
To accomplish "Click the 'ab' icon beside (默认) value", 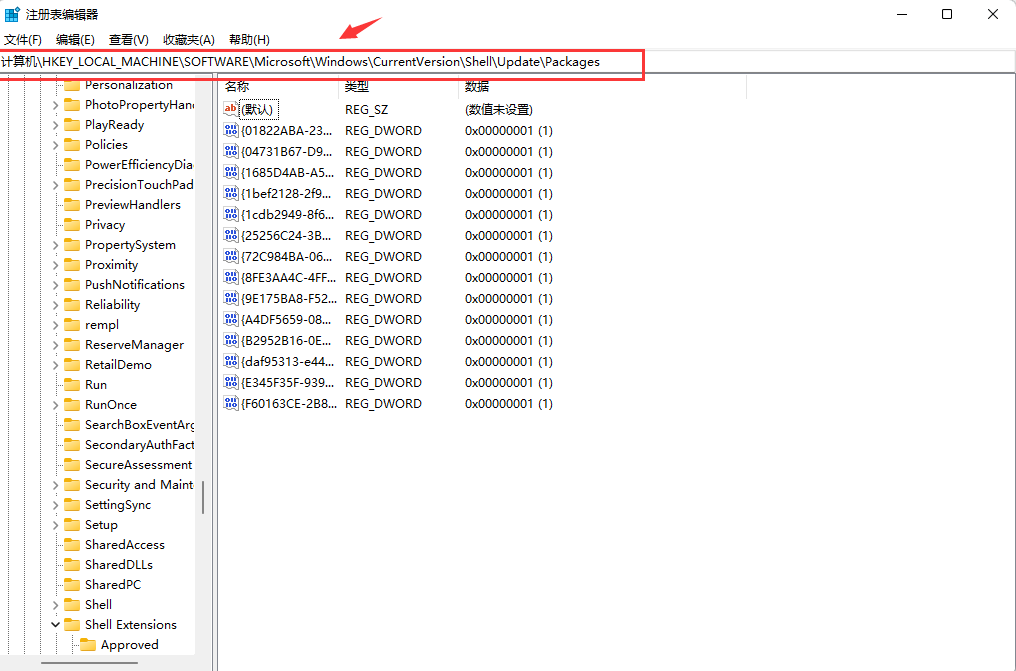I will click(231, 109).
